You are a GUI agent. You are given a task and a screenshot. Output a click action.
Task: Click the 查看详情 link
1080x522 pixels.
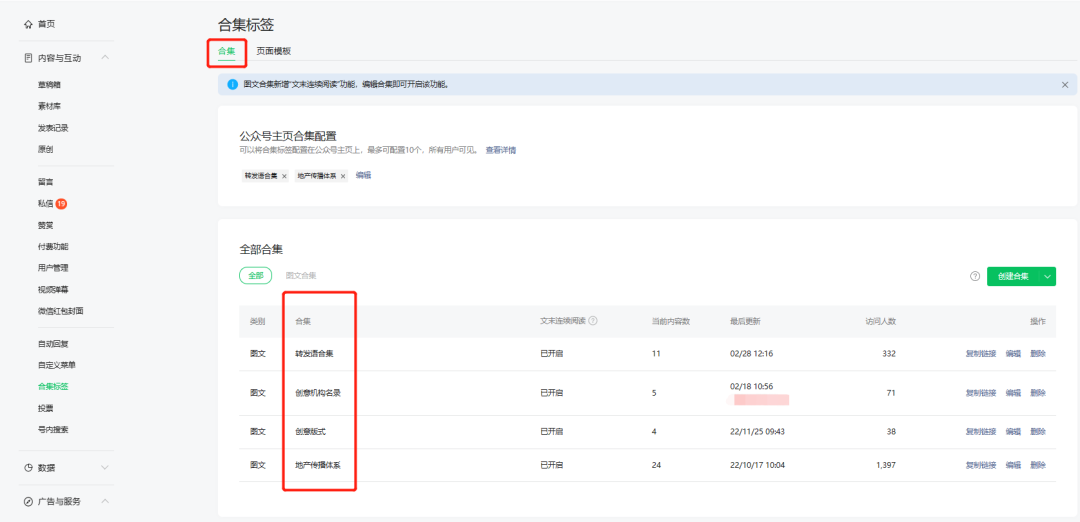coord(501,150)
